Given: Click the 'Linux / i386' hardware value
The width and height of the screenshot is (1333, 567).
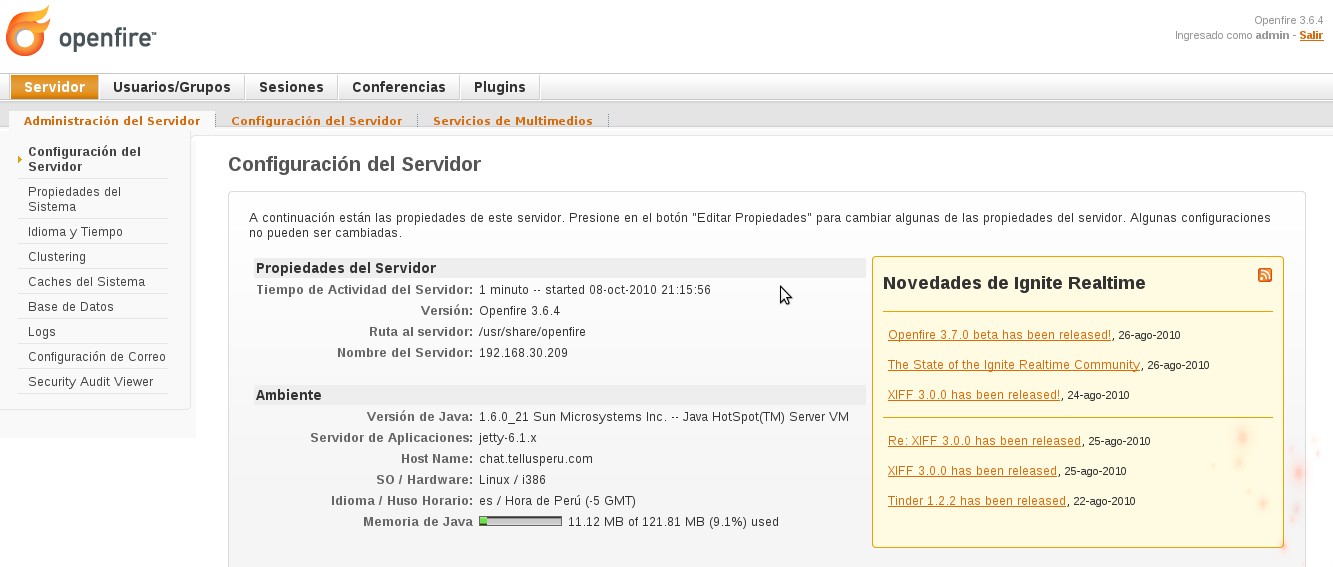Looking at the screenshot, I should point(512,480).
